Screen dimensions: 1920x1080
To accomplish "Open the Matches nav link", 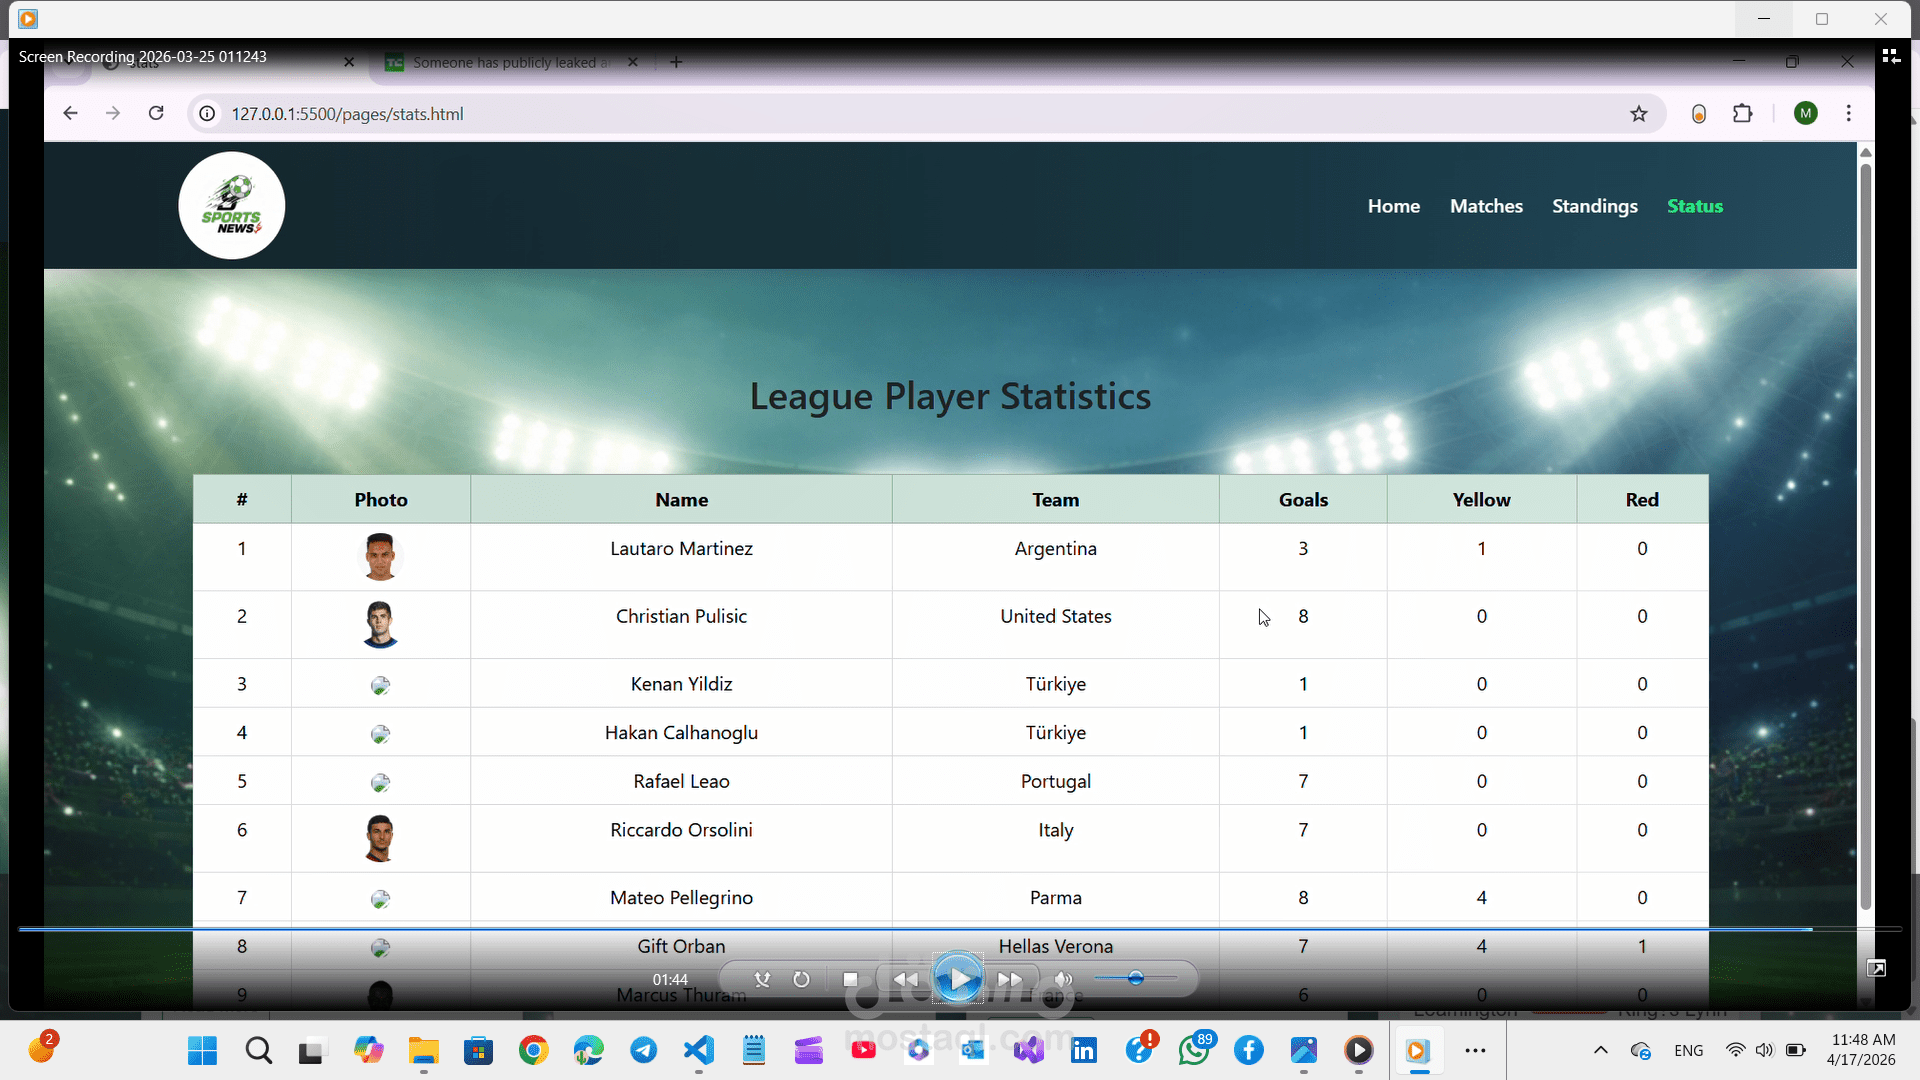I will click(x=1486, y=206).
